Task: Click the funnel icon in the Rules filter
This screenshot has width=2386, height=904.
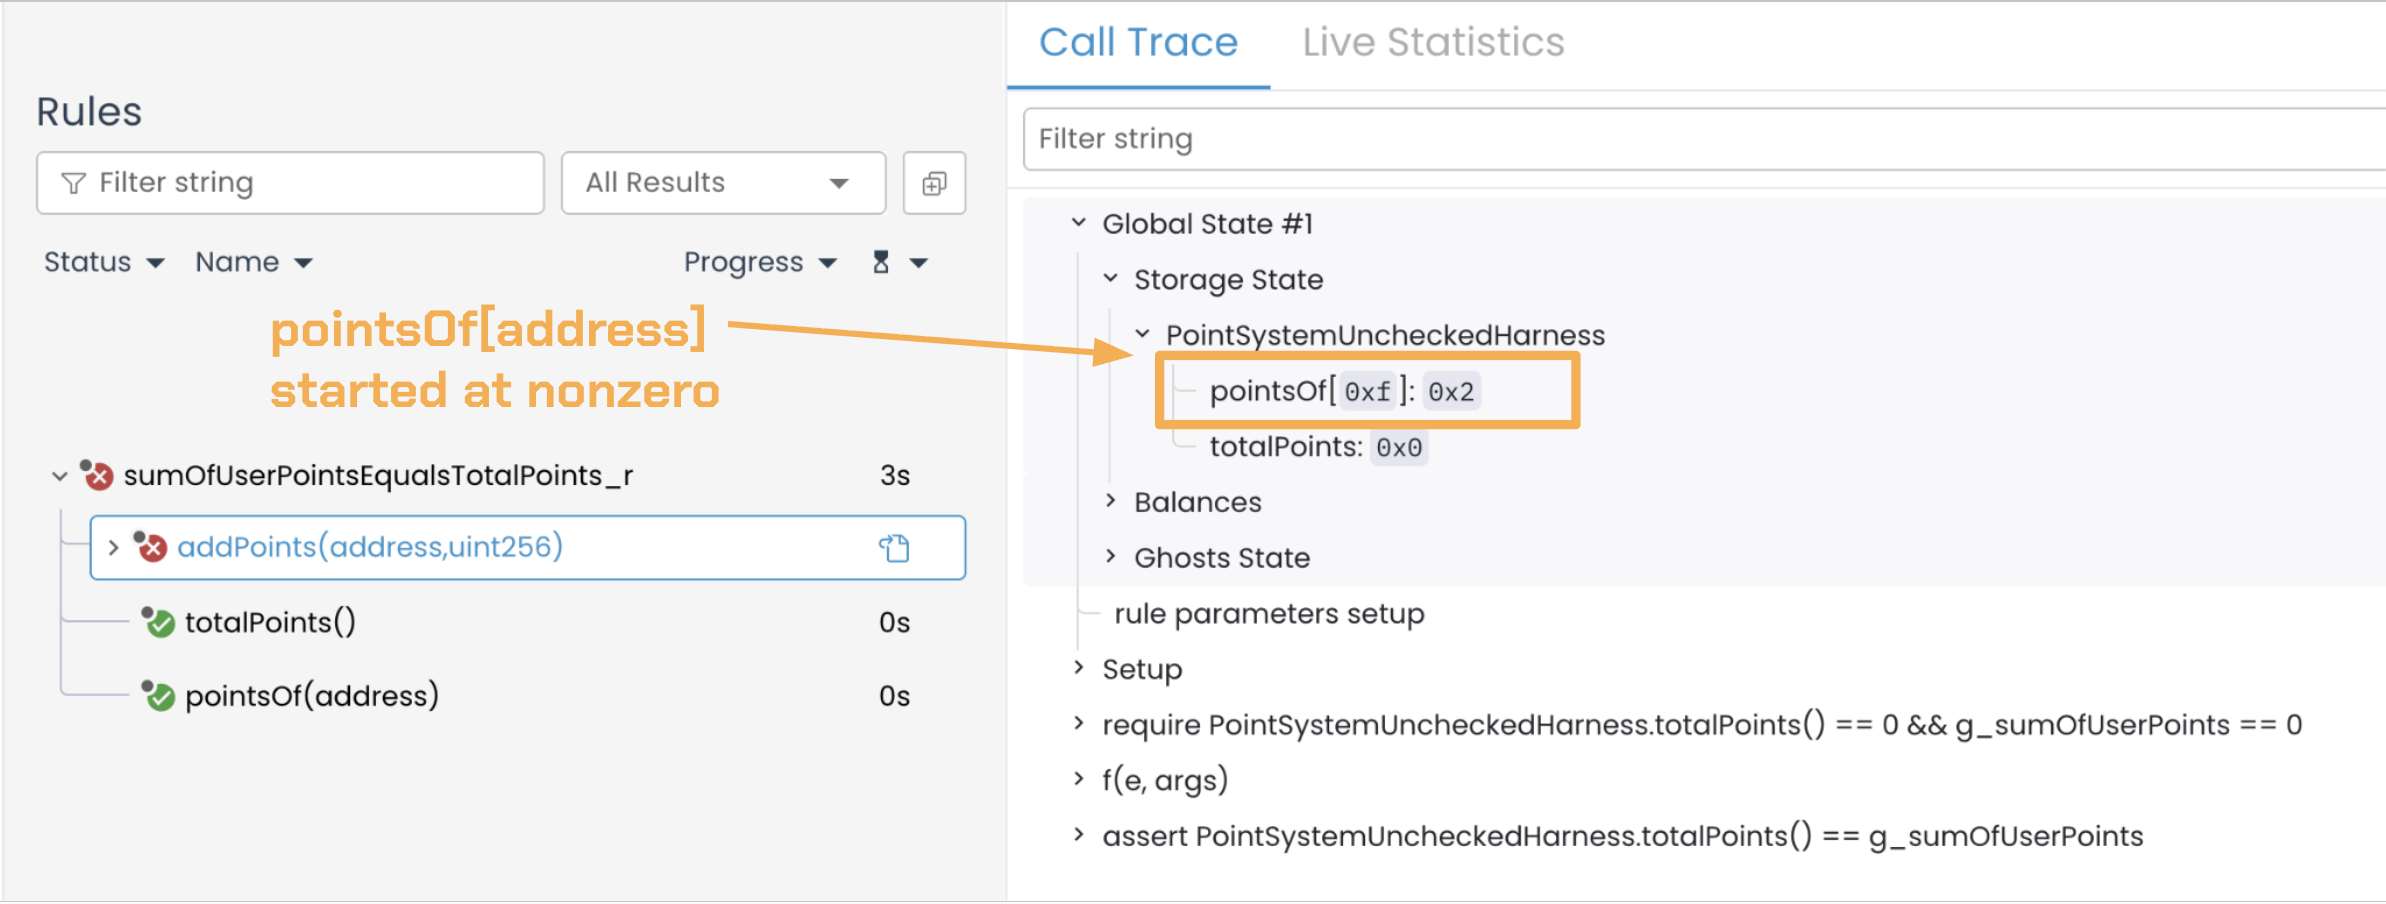Action: pos(73,183)
